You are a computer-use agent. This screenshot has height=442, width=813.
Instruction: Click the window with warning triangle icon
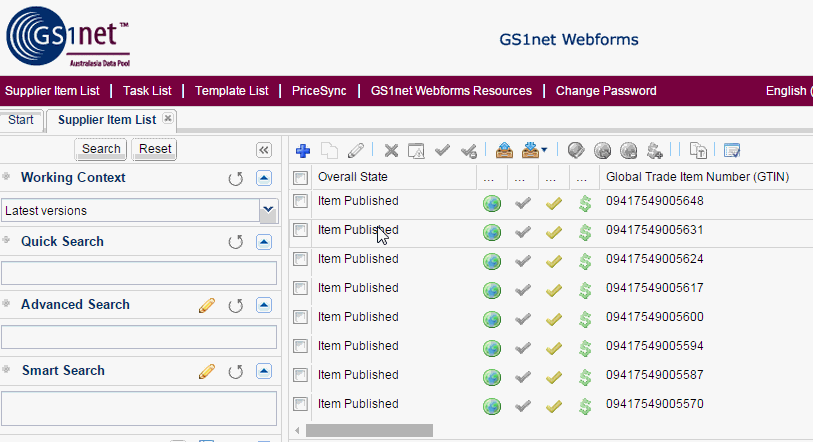coord(416,151)
